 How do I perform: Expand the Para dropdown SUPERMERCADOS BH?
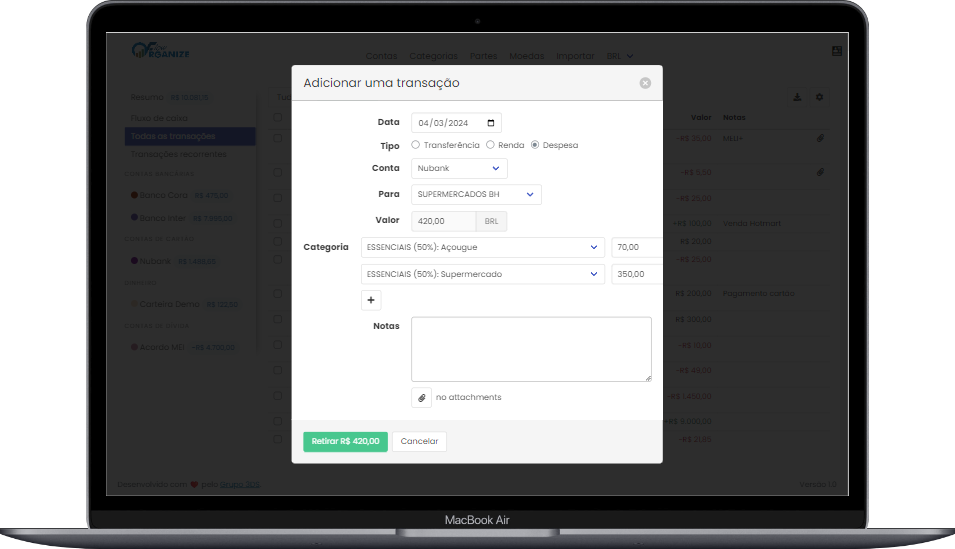click(x=476, y=194)
